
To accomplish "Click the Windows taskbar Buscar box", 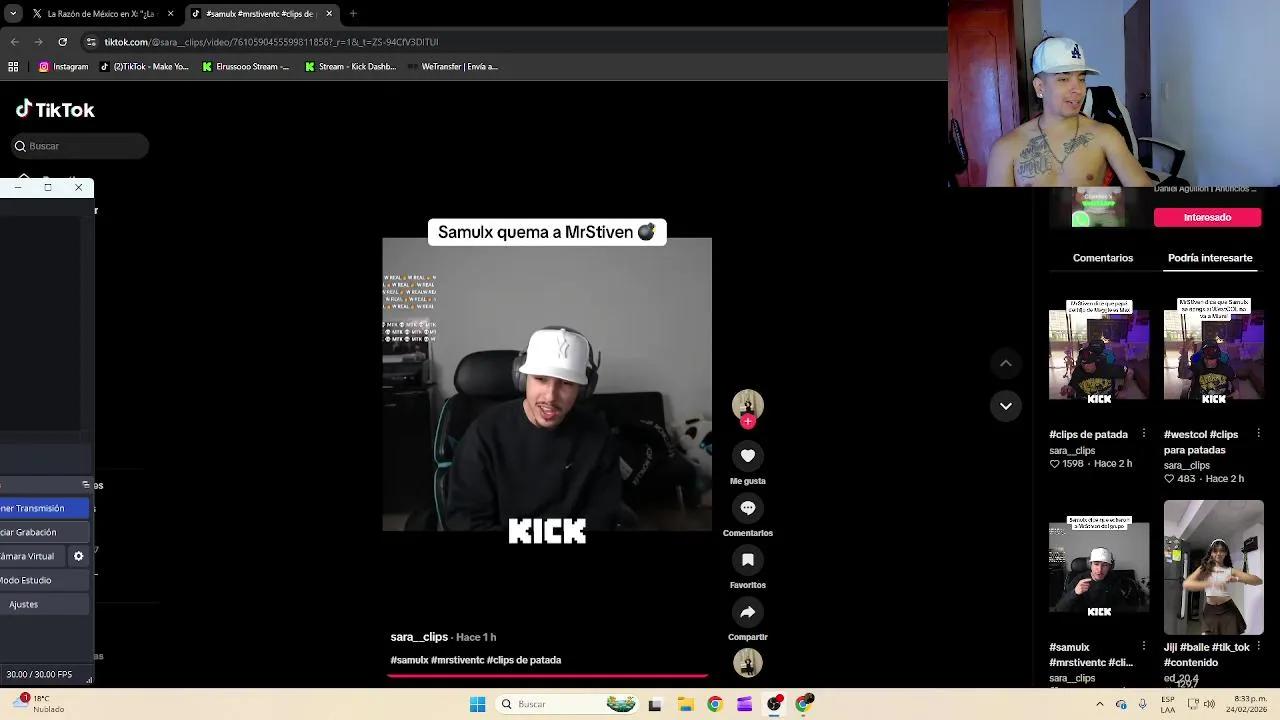I will click(569, 704).
